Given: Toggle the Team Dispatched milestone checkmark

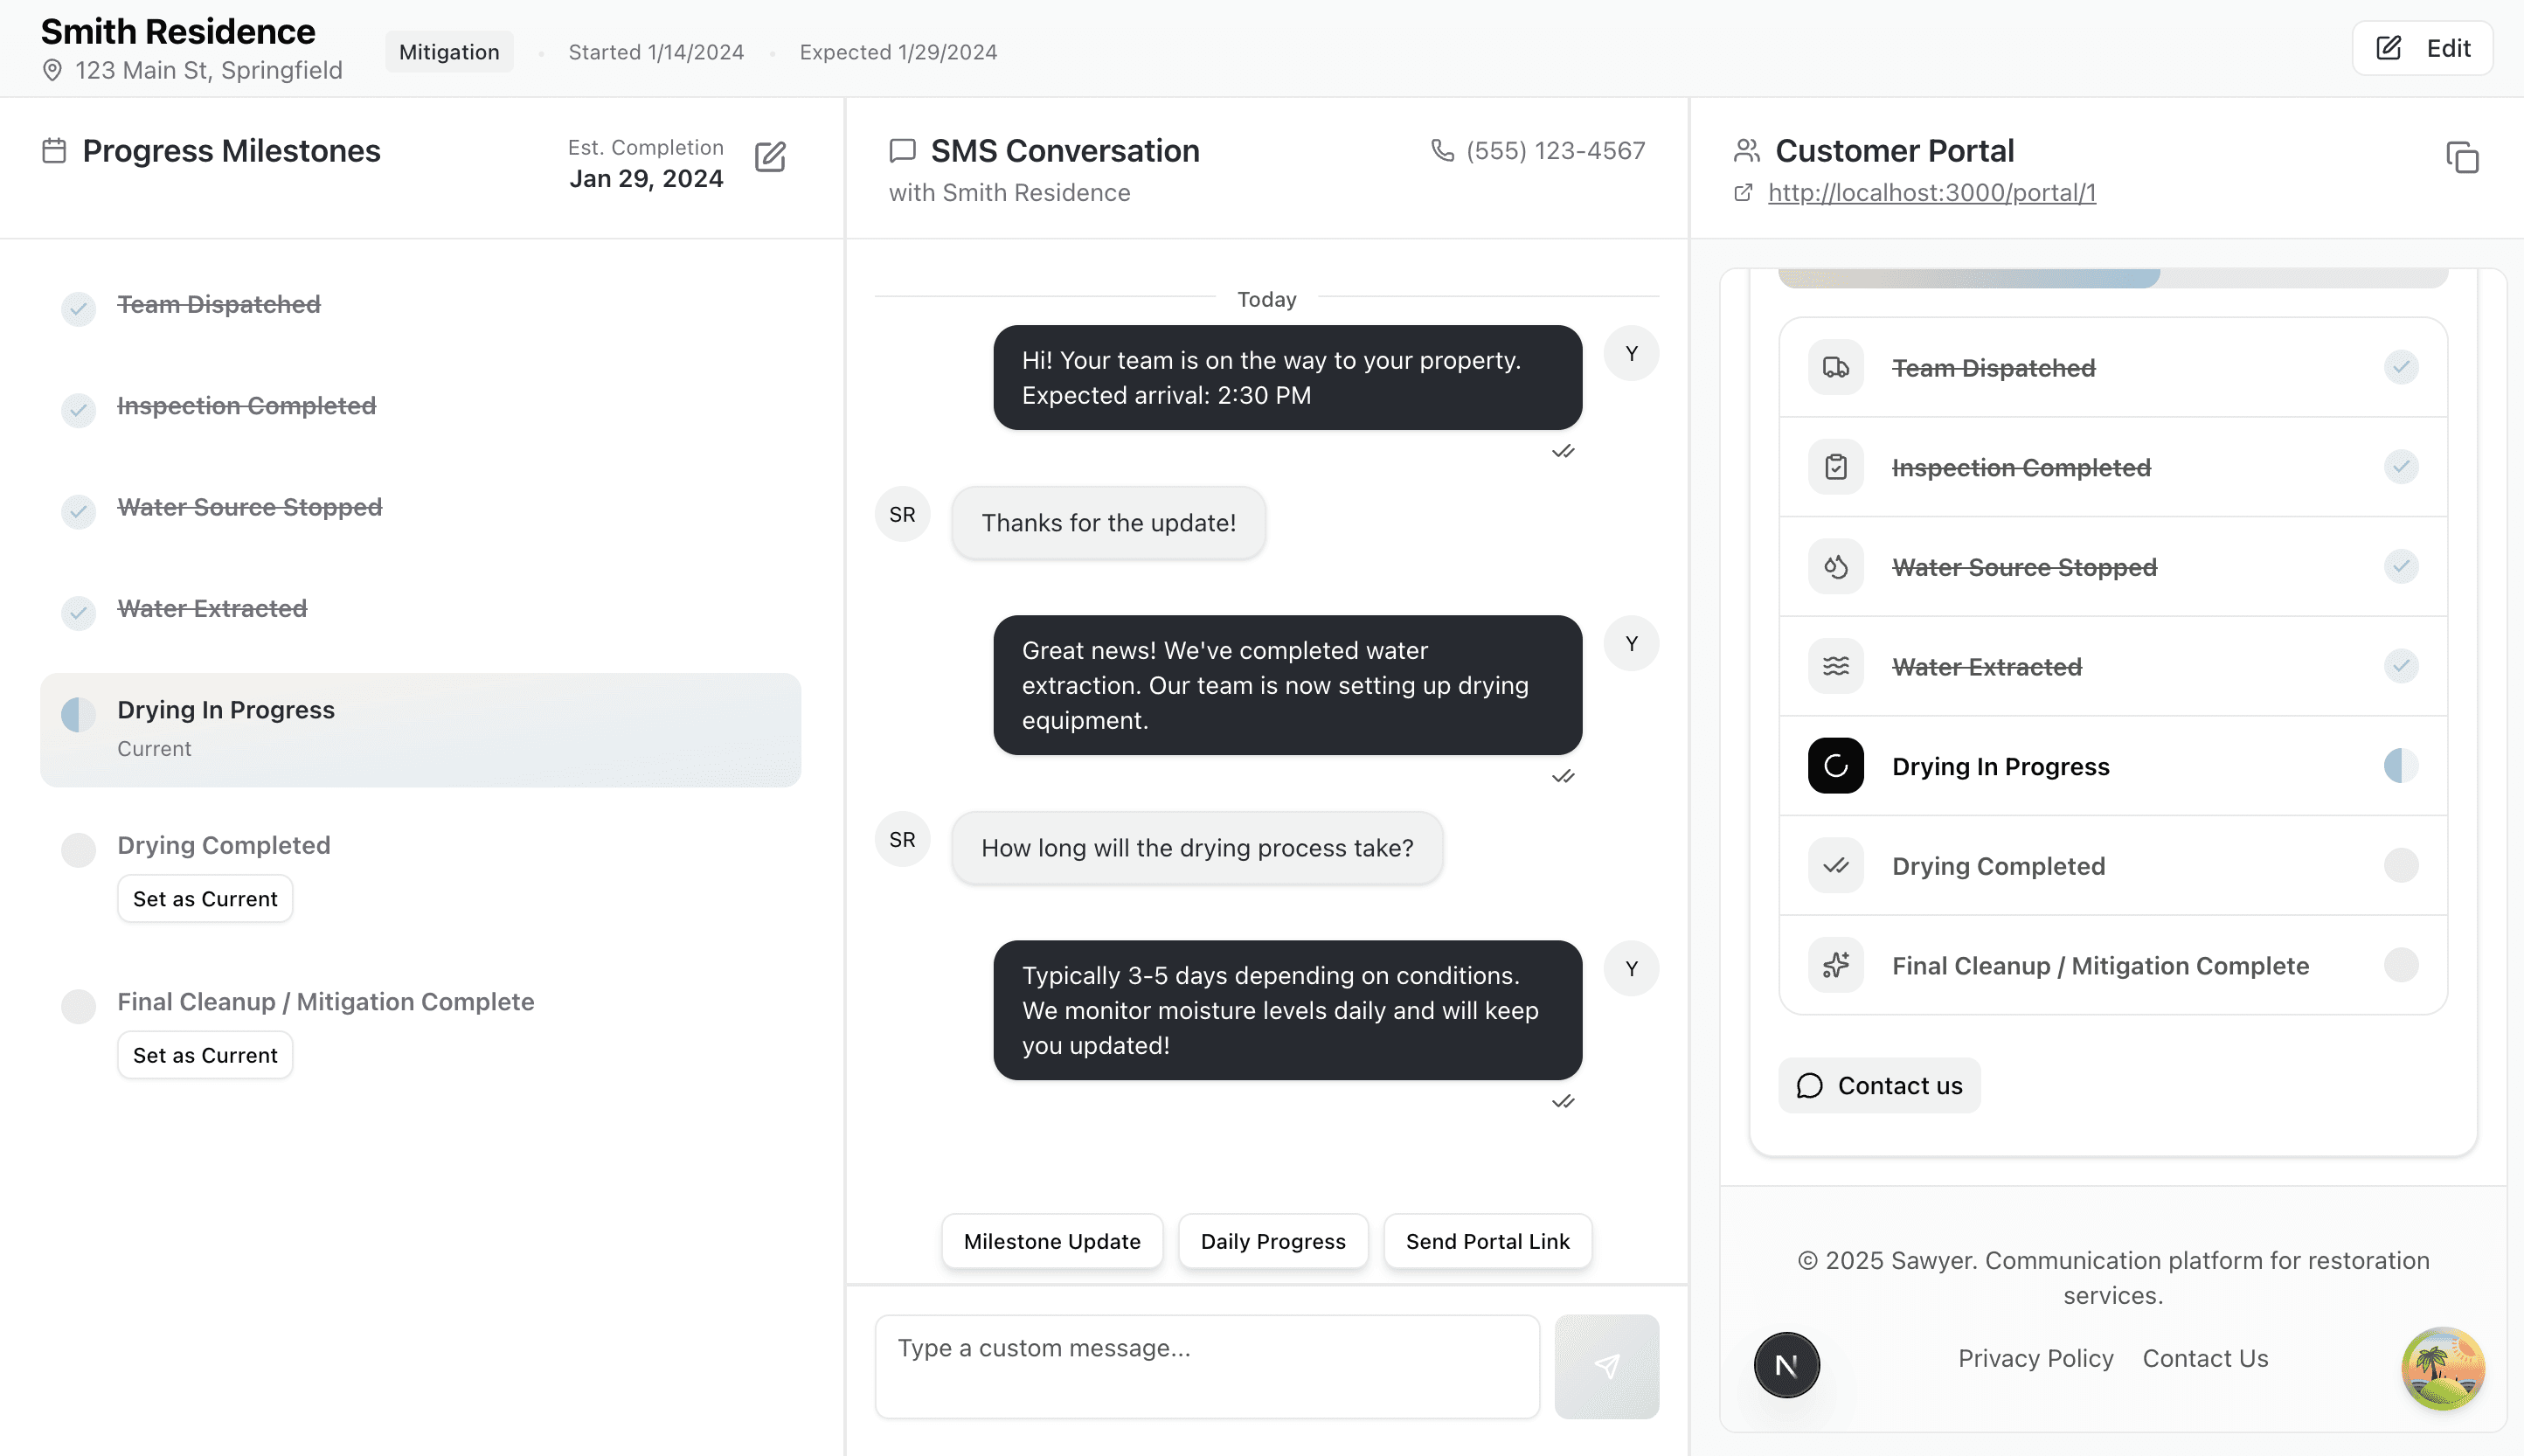Looking at the screenshot, I should [78, 308].
